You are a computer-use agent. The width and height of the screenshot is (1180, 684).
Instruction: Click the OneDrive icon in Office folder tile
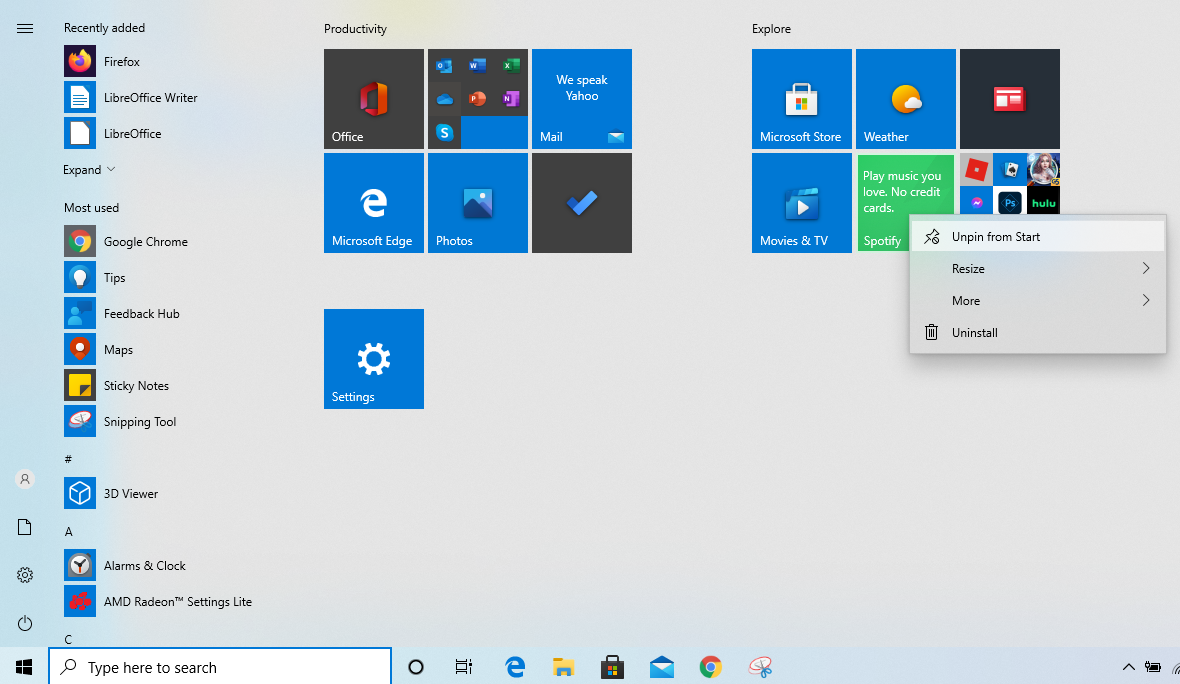tap(445, 99)
